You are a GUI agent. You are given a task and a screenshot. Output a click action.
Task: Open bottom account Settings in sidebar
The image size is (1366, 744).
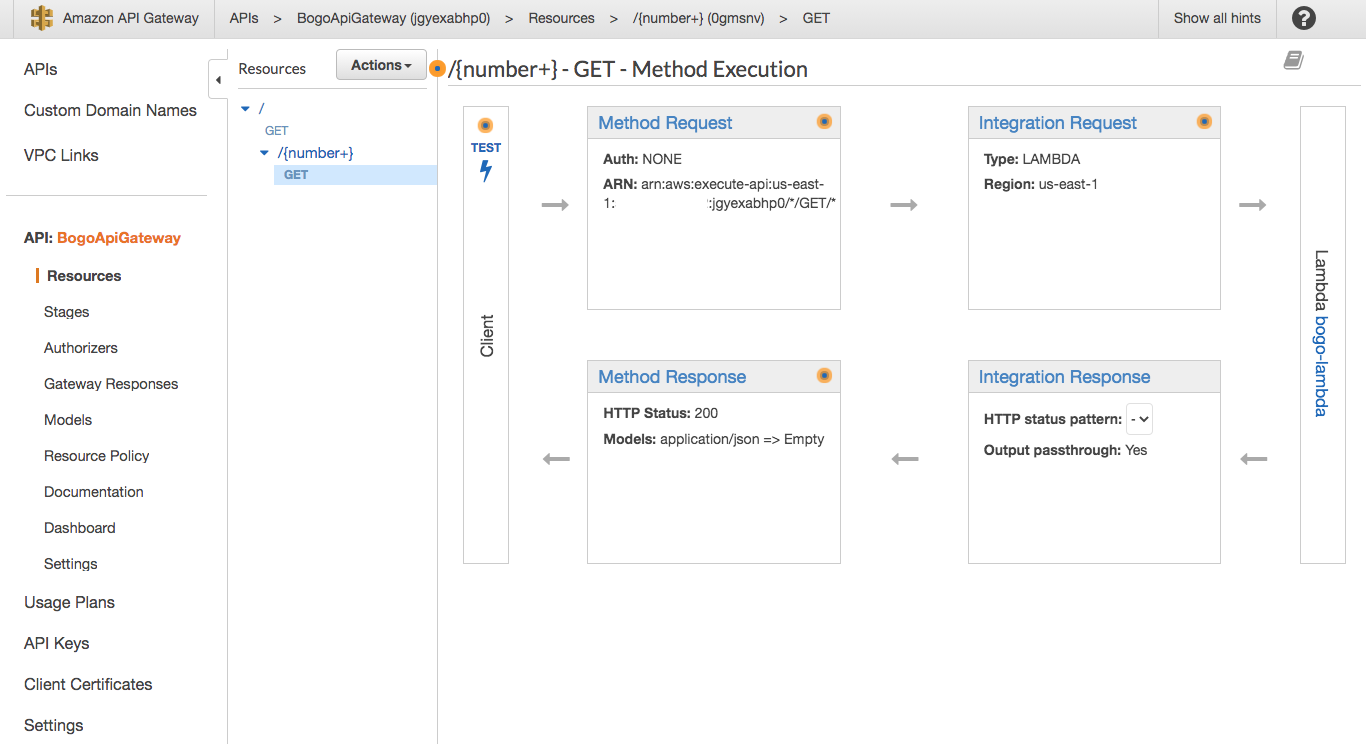coord(54,725)
